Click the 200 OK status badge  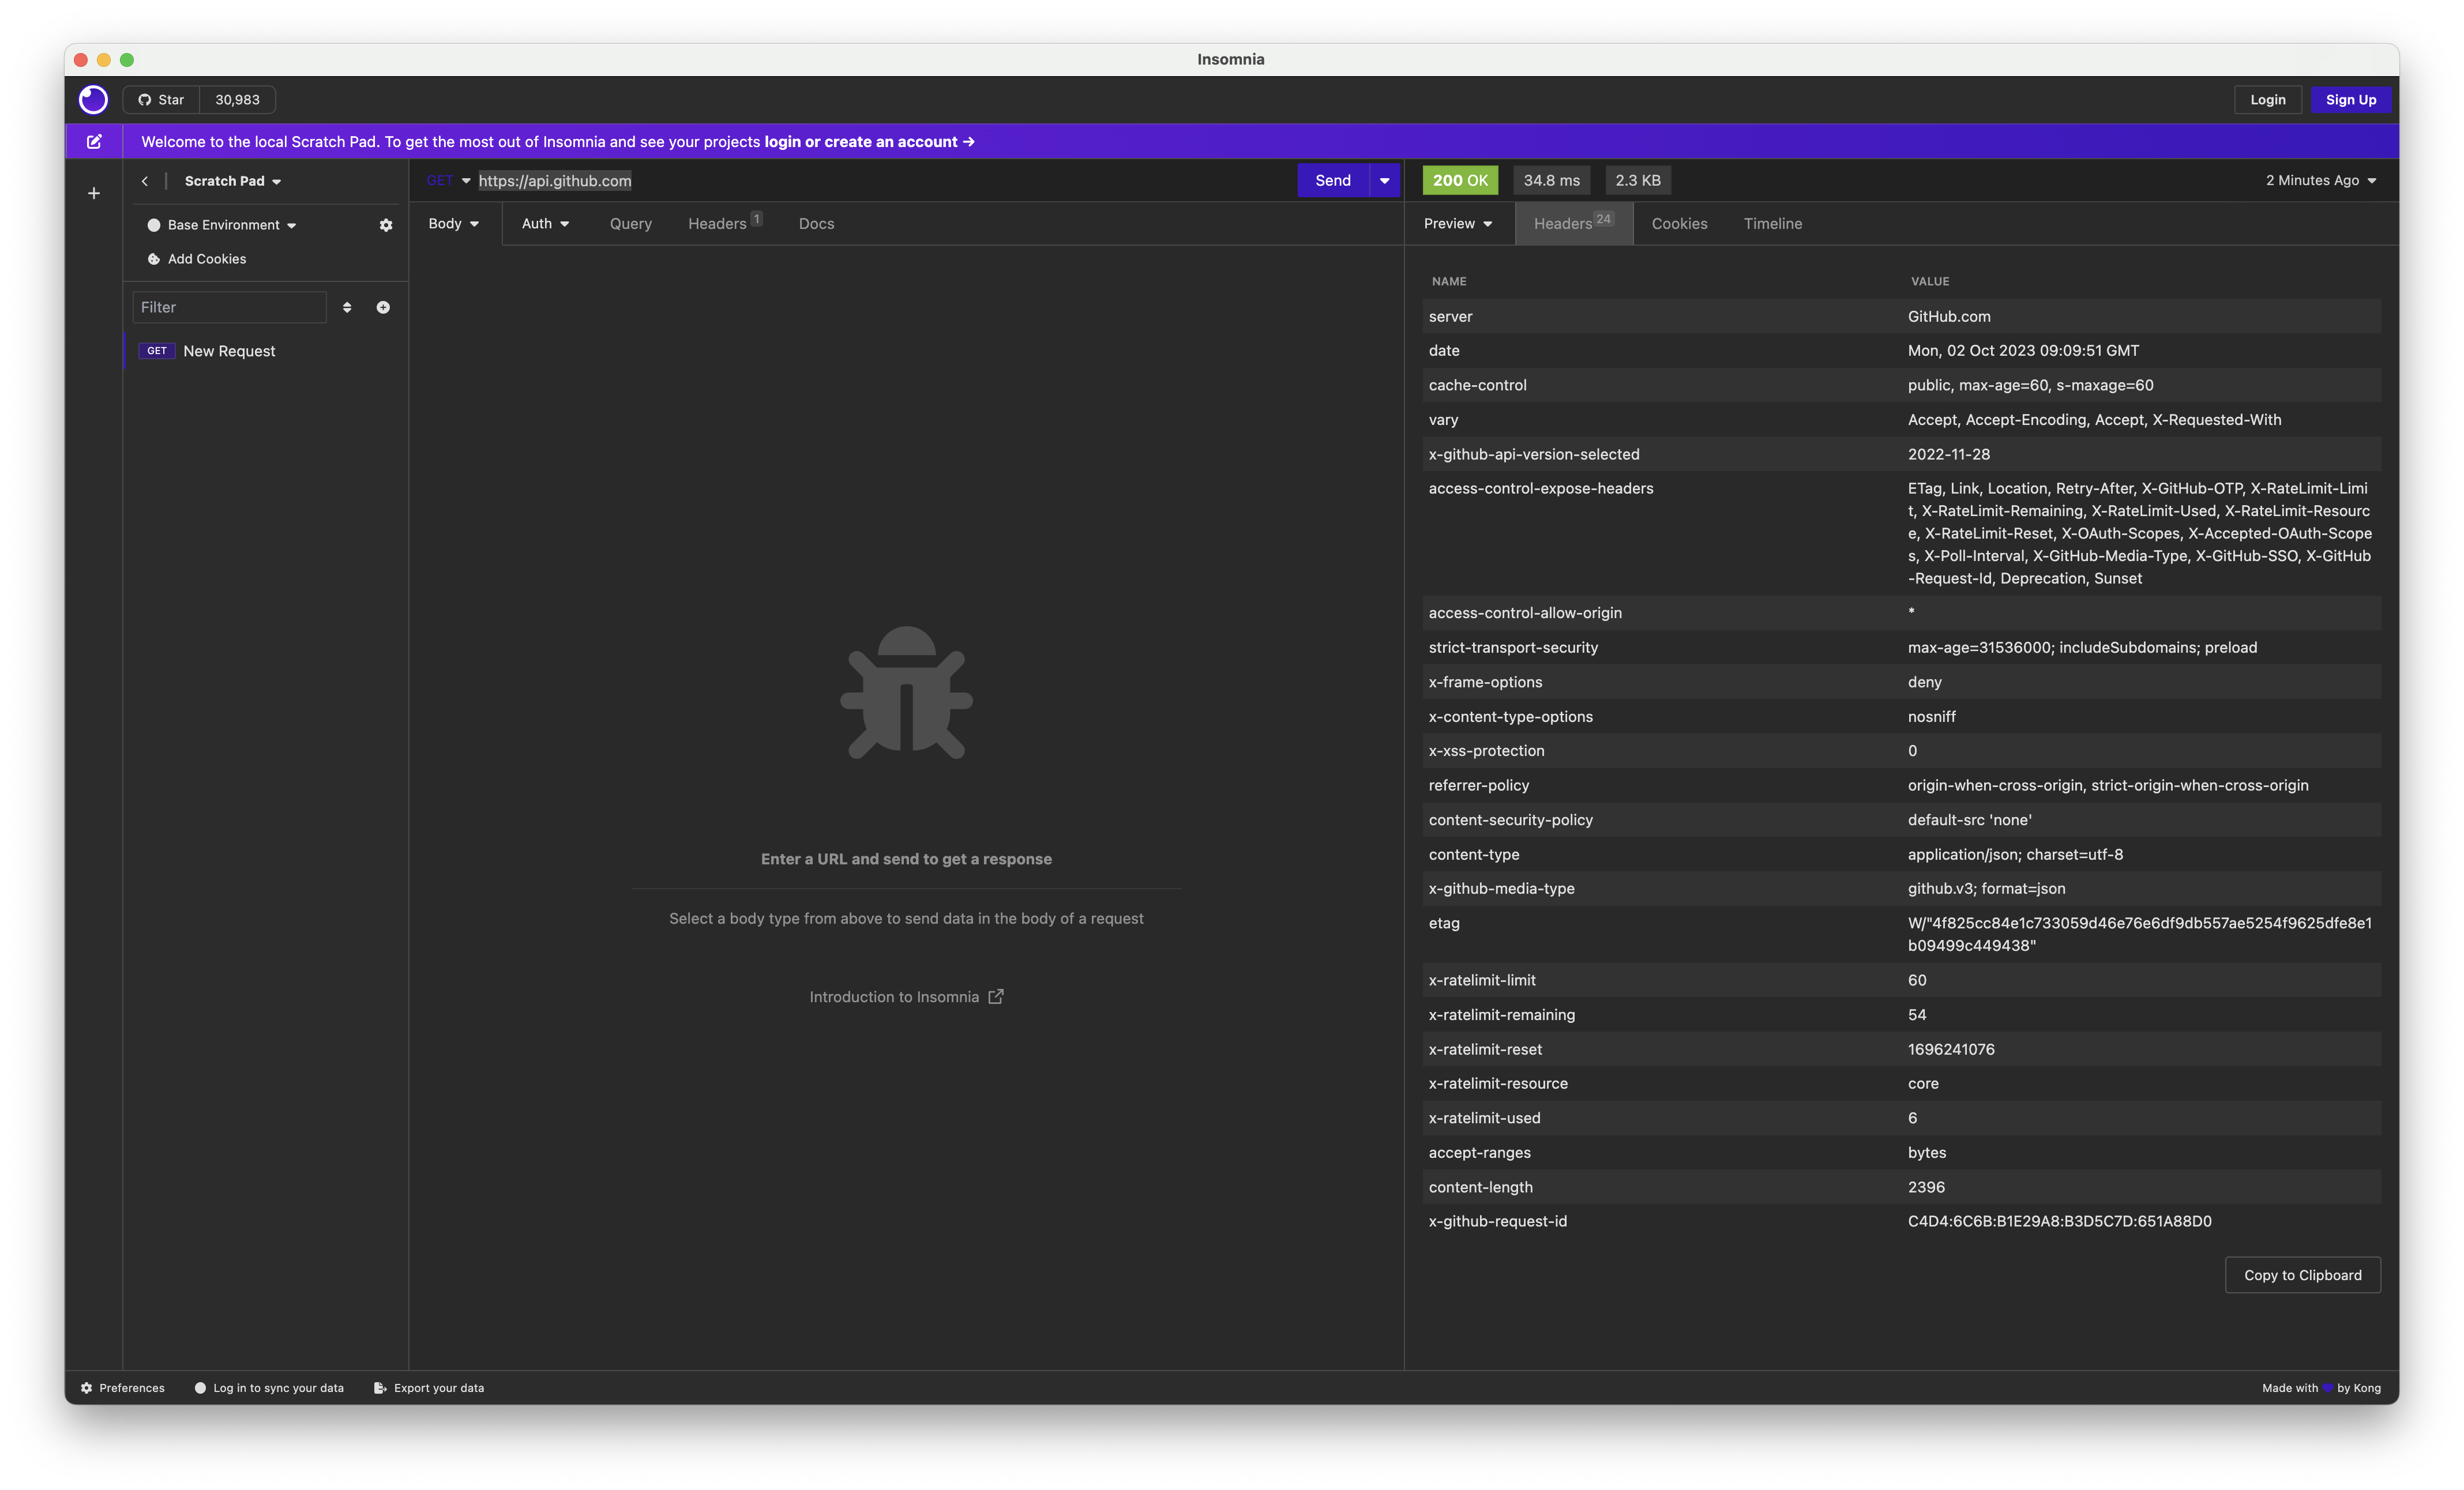point(1460,181)
